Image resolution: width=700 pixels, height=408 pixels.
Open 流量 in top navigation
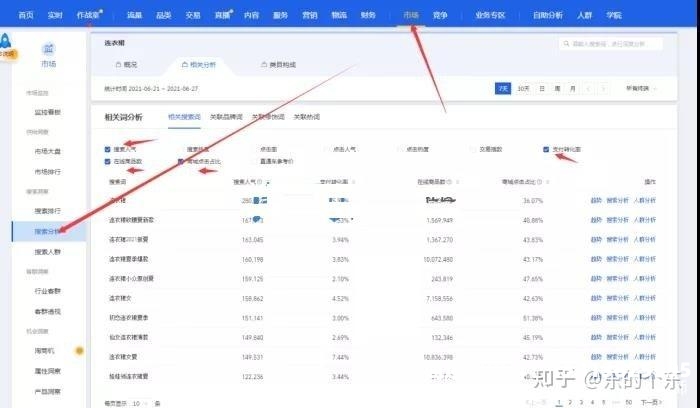coord(134,15)
